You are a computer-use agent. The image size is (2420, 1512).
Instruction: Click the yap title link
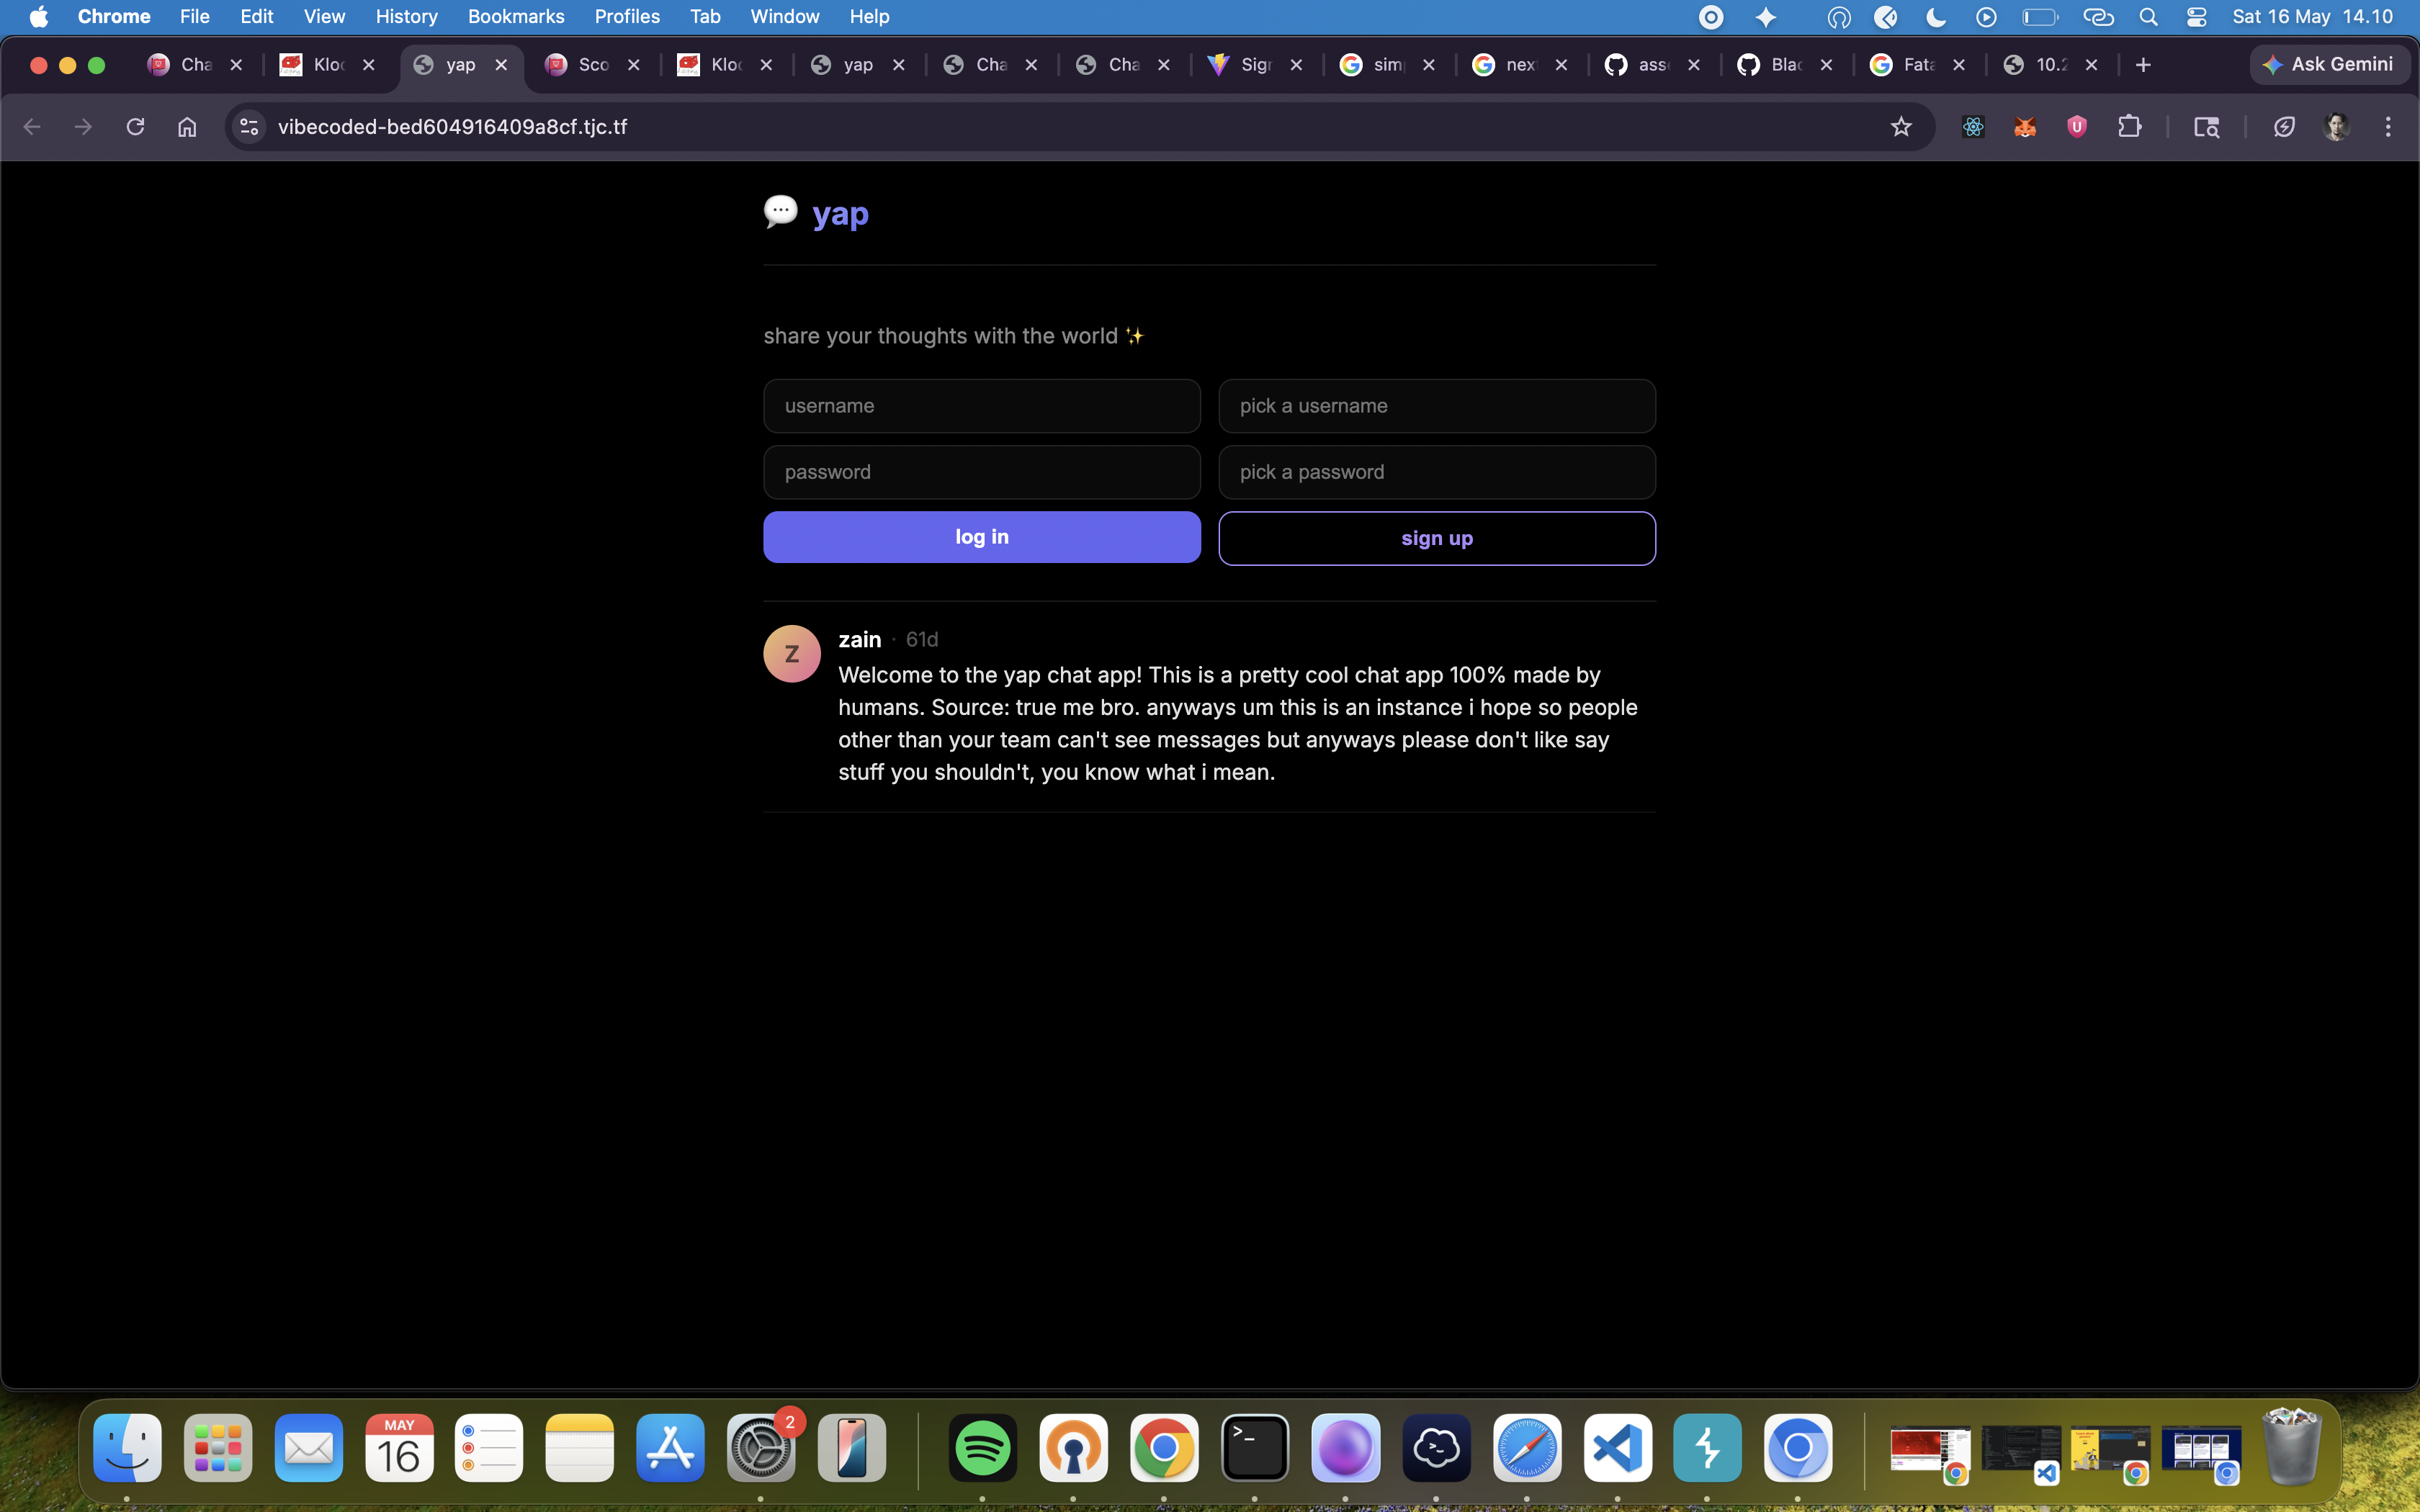(x=840, y=214)
